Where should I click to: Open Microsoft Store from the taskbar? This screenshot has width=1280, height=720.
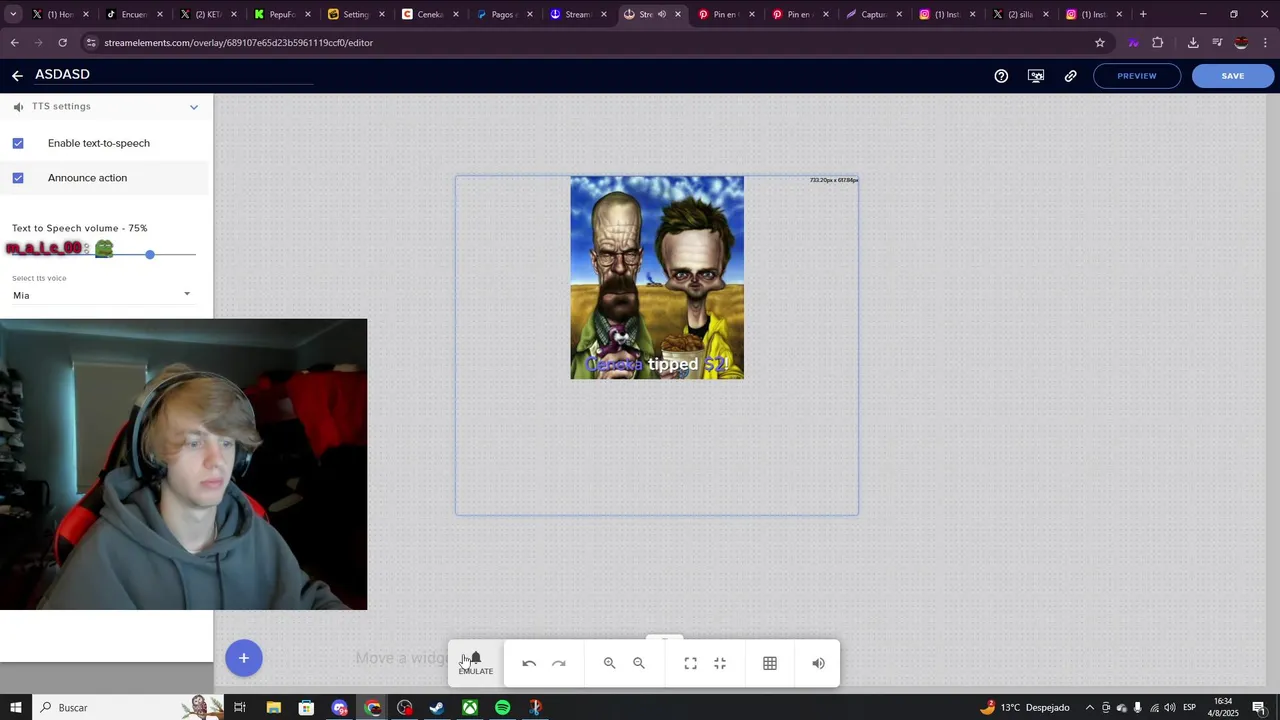306,708
